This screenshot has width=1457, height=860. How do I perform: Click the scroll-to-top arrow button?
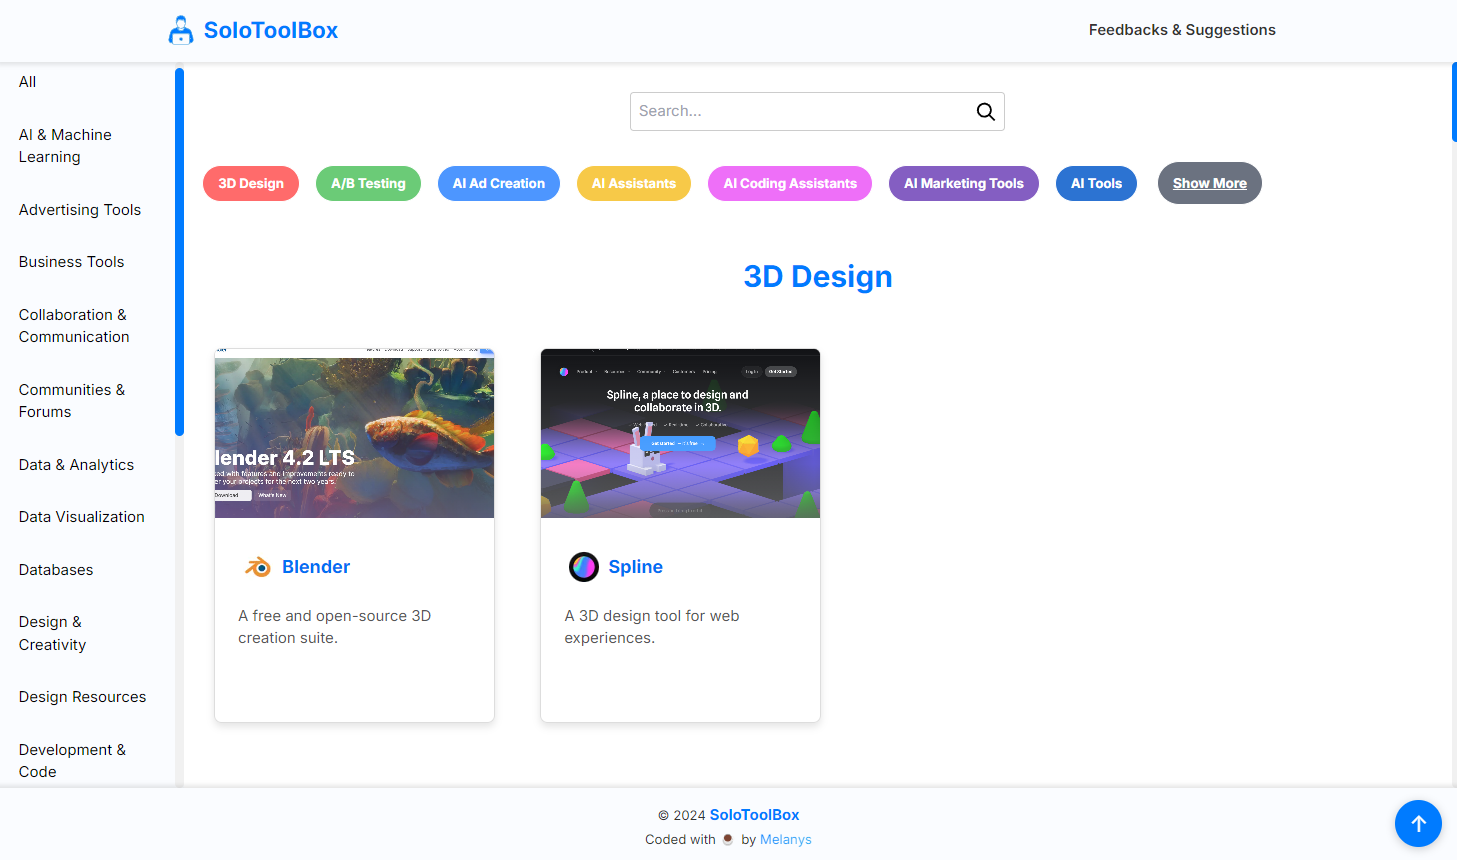click(x=1418, y=824)
